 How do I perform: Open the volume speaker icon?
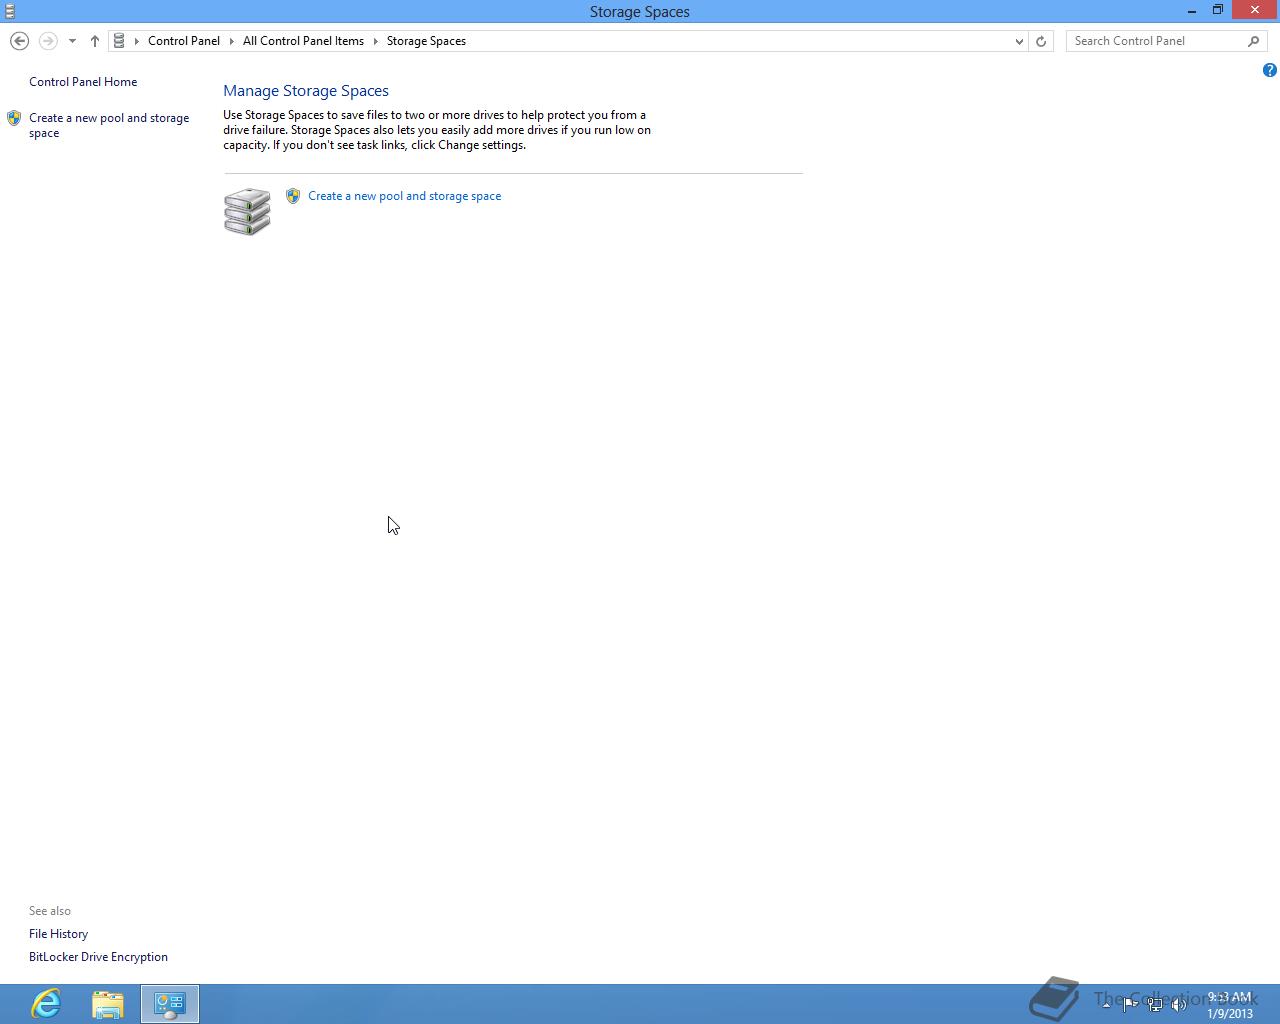(x=1179, y=1005)
